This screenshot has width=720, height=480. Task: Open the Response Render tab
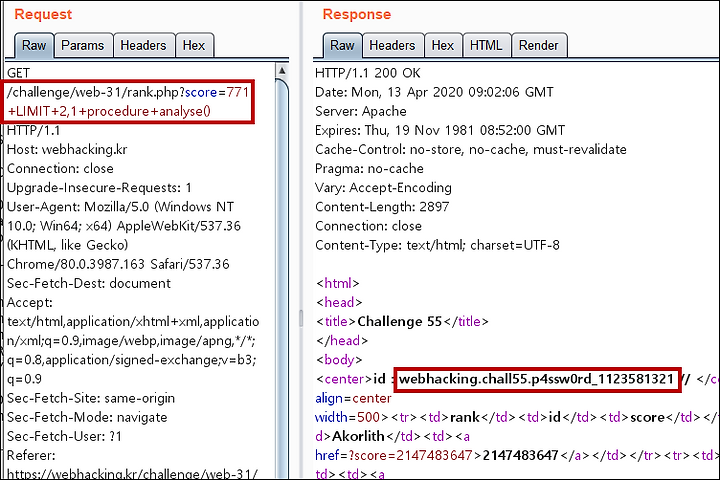pyautogui.click(x=539, y=45)
